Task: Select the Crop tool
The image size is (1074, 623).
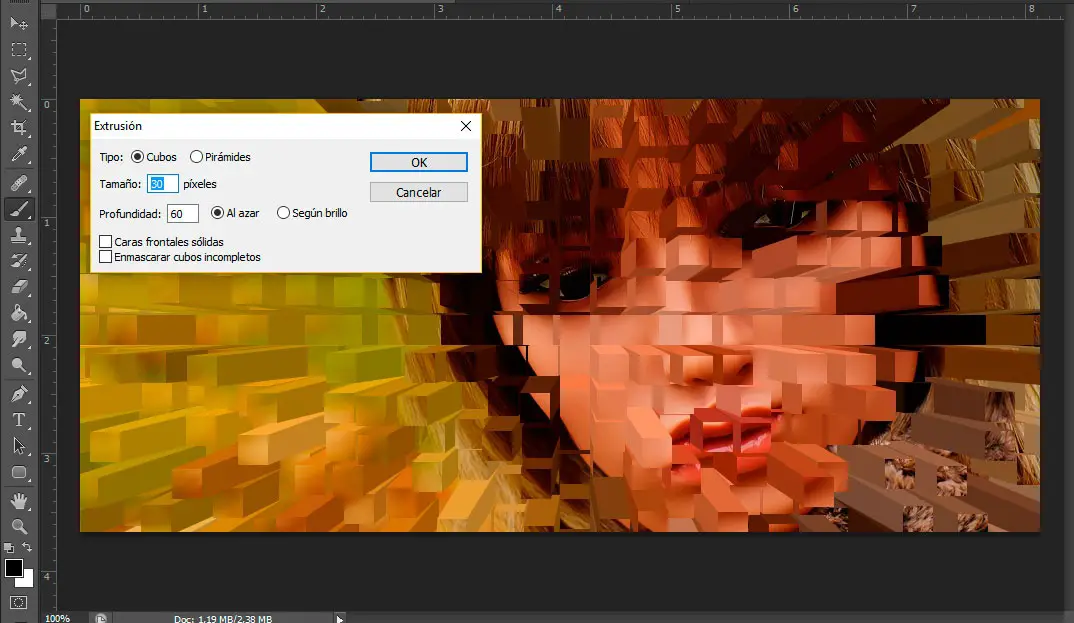Action: pyautogui.click(x=19, y=128)
